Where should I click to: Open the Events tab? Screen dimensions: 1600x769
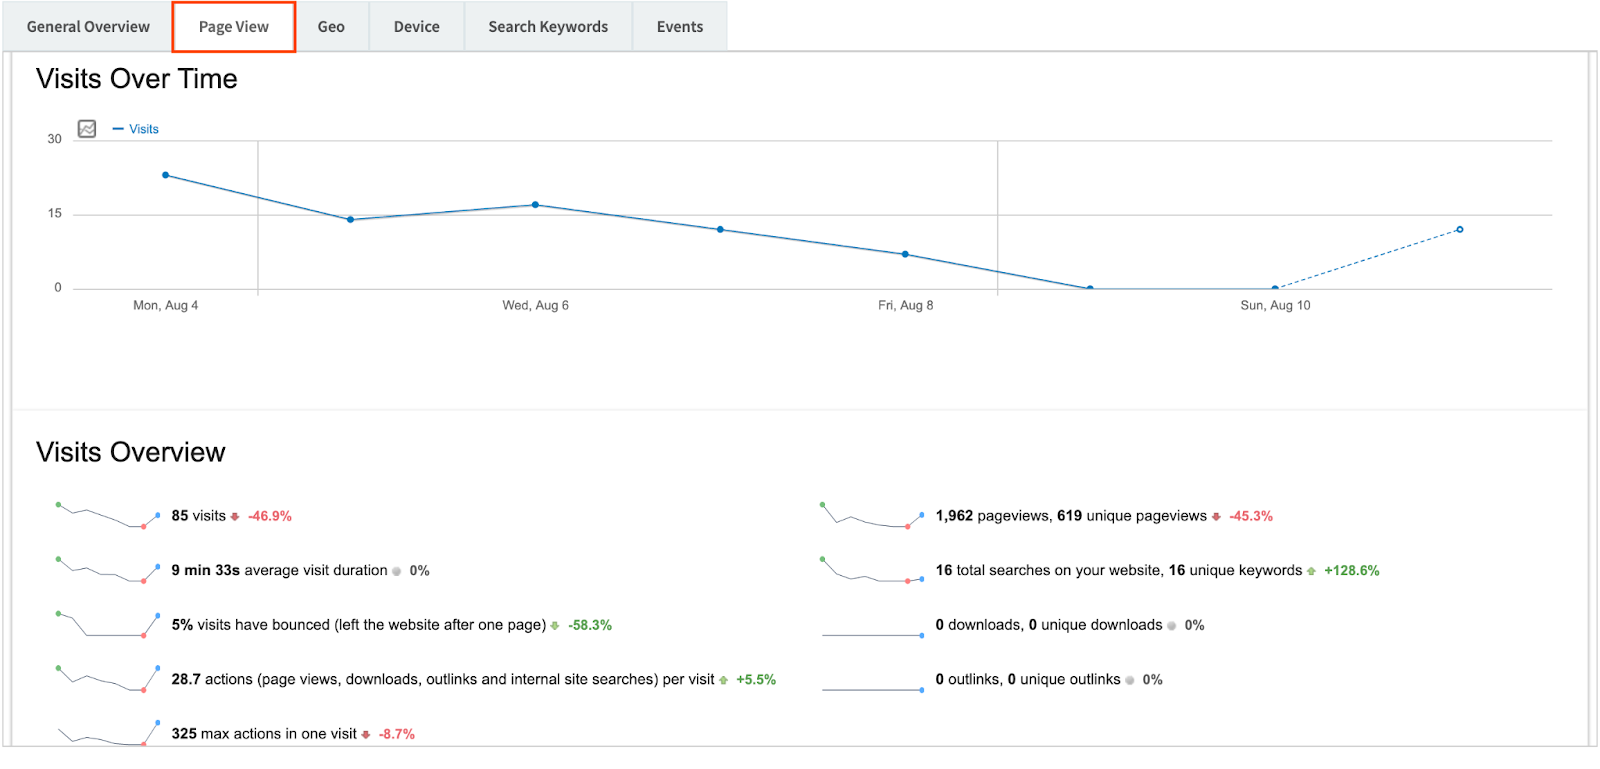tap(679, 27)
